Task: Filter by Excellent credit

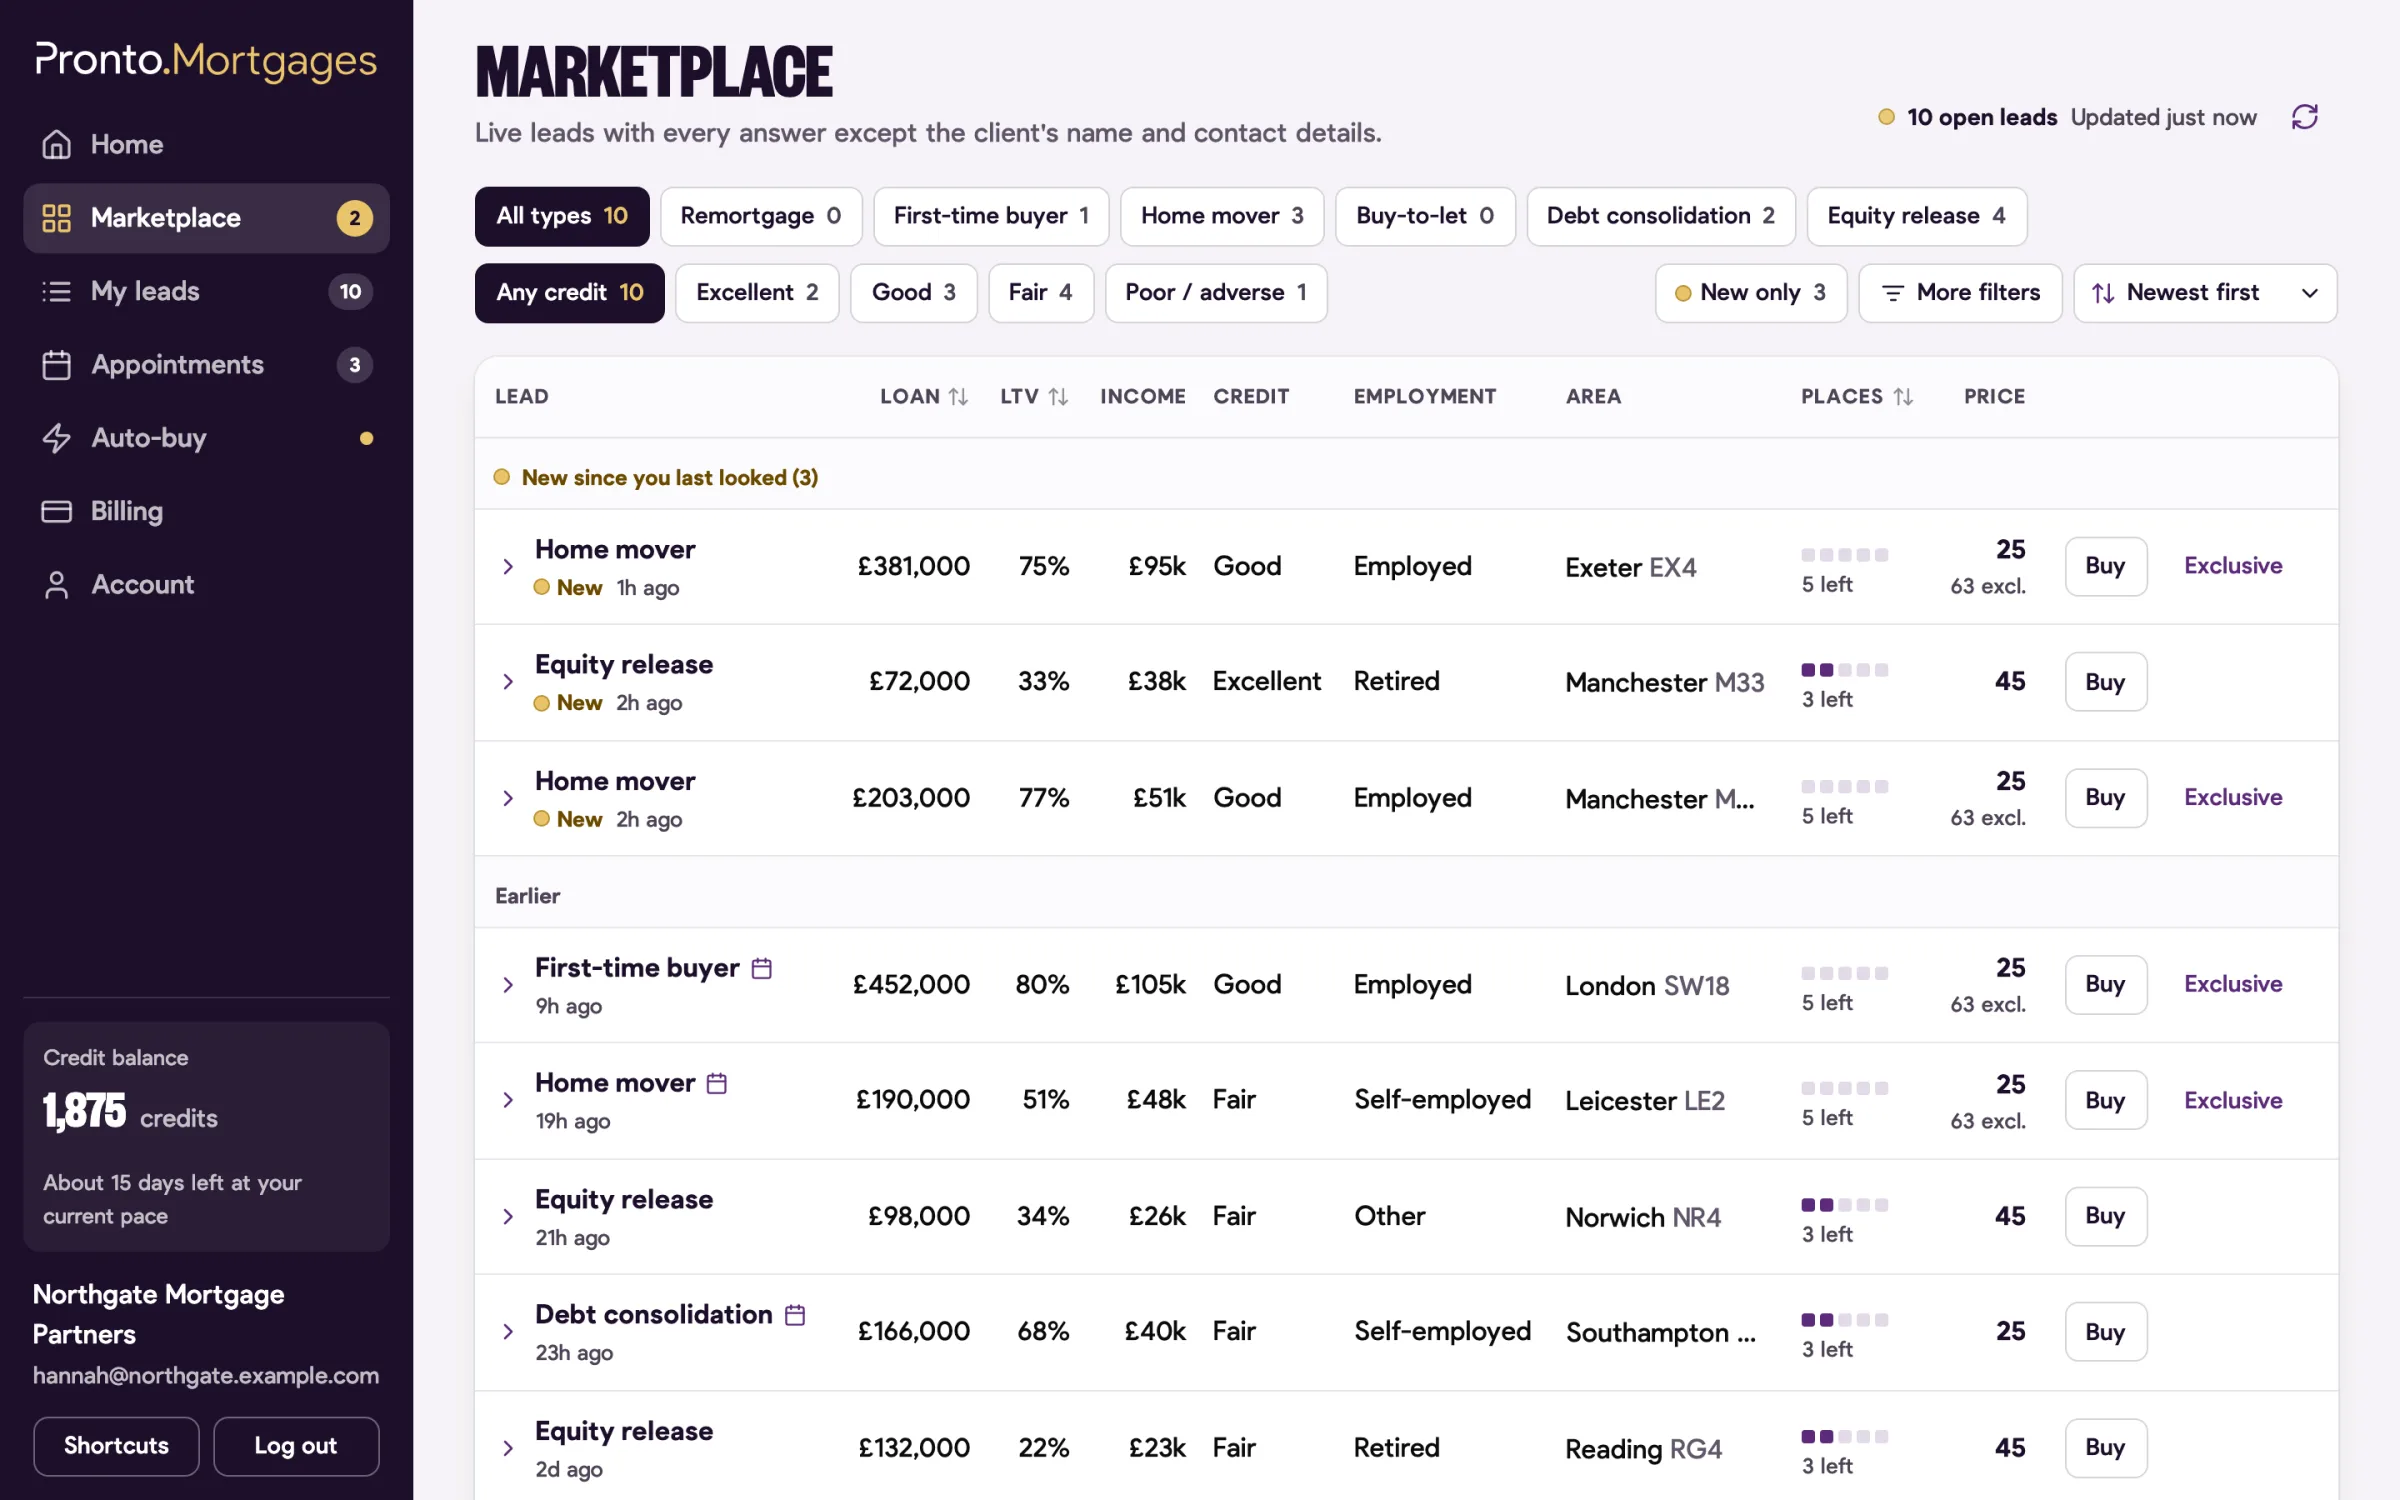Action: [757, 293]
